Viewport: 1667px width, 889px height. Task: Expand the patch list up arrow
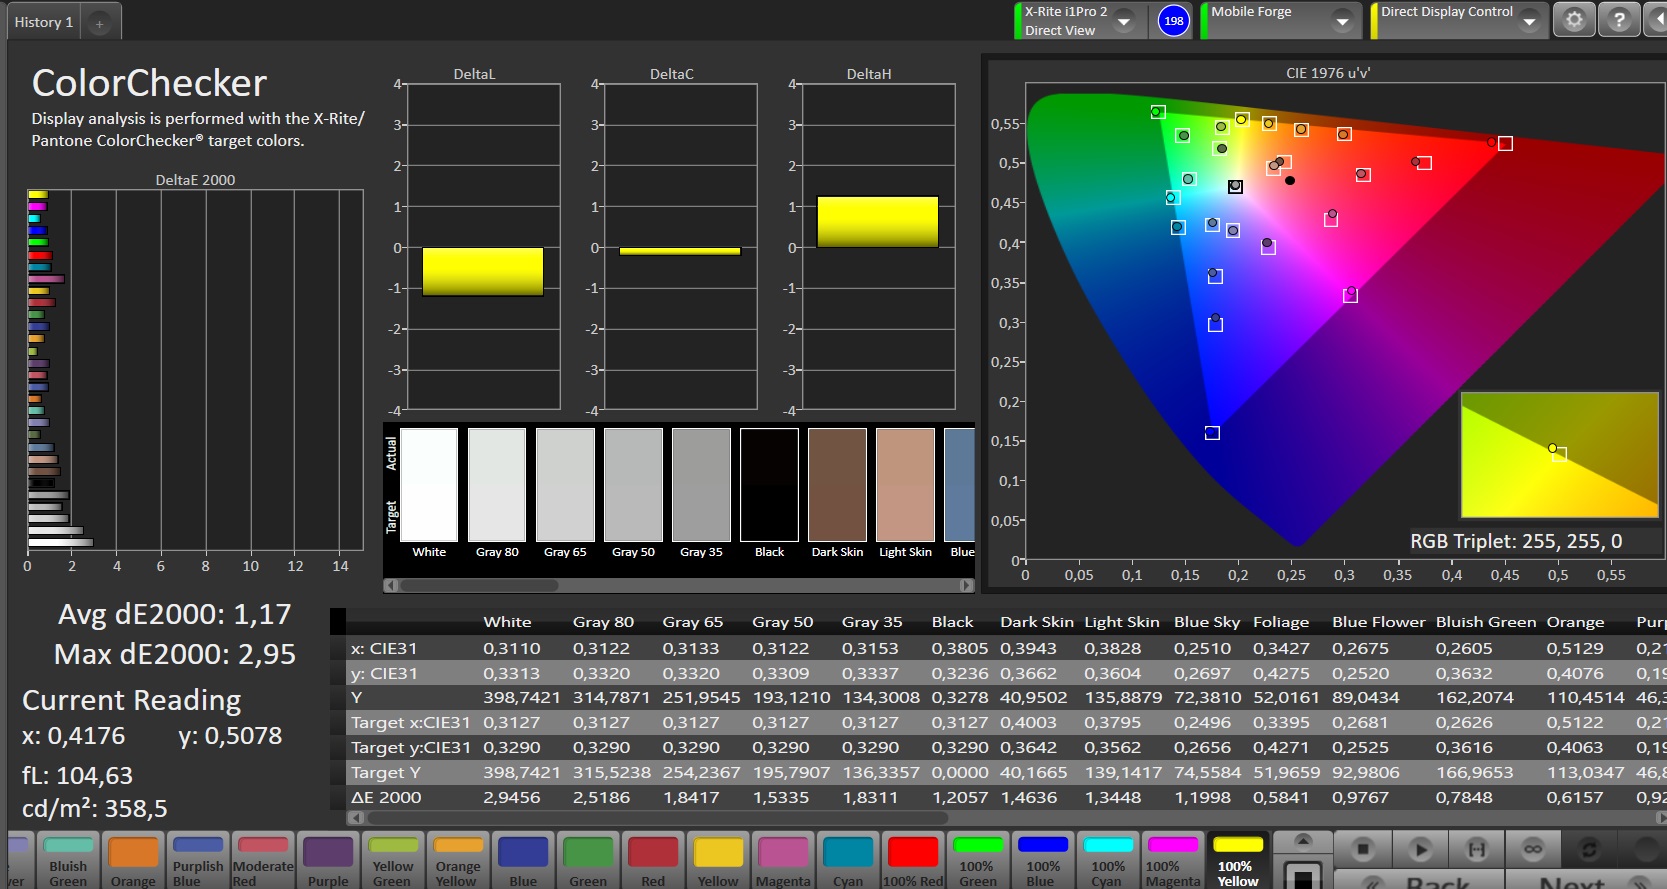click(1303, 840)
